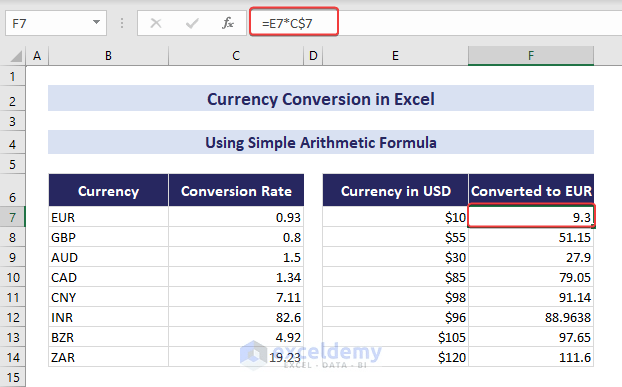Select column F header
The height and width of the screenshot is (387, 622).
(531, 56)
